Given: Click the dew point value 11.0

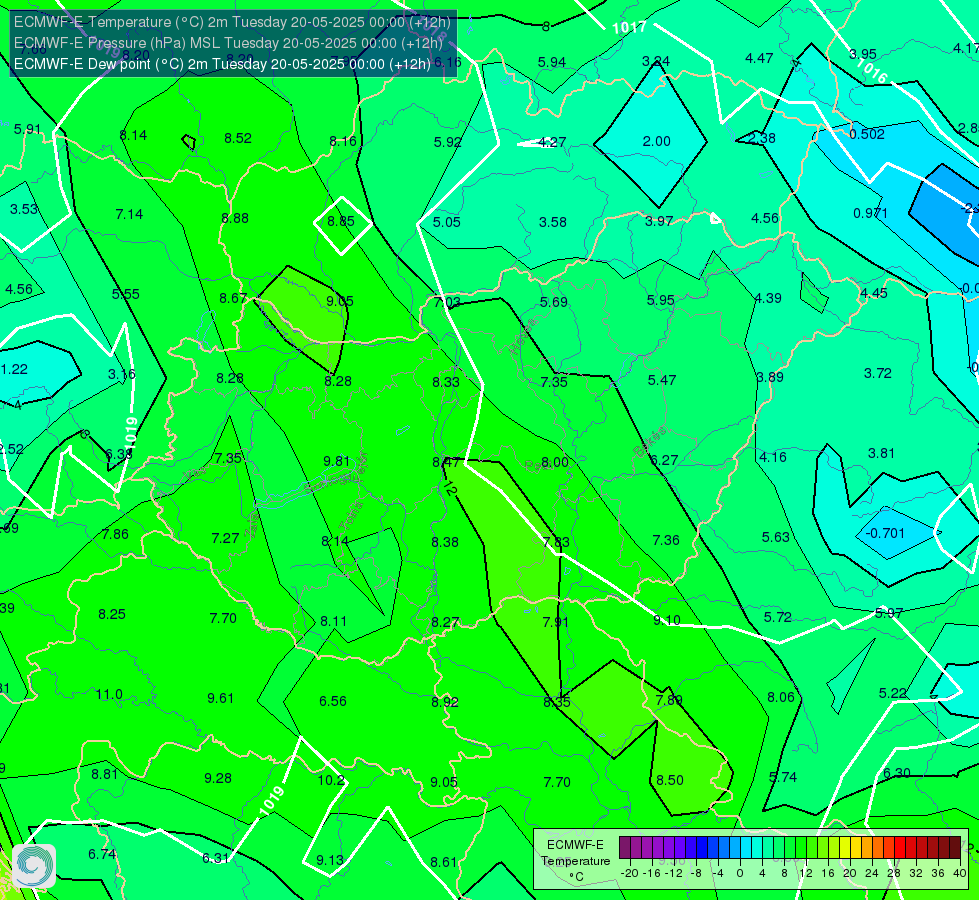Looking at the screenshot, I should pos(109,695).
